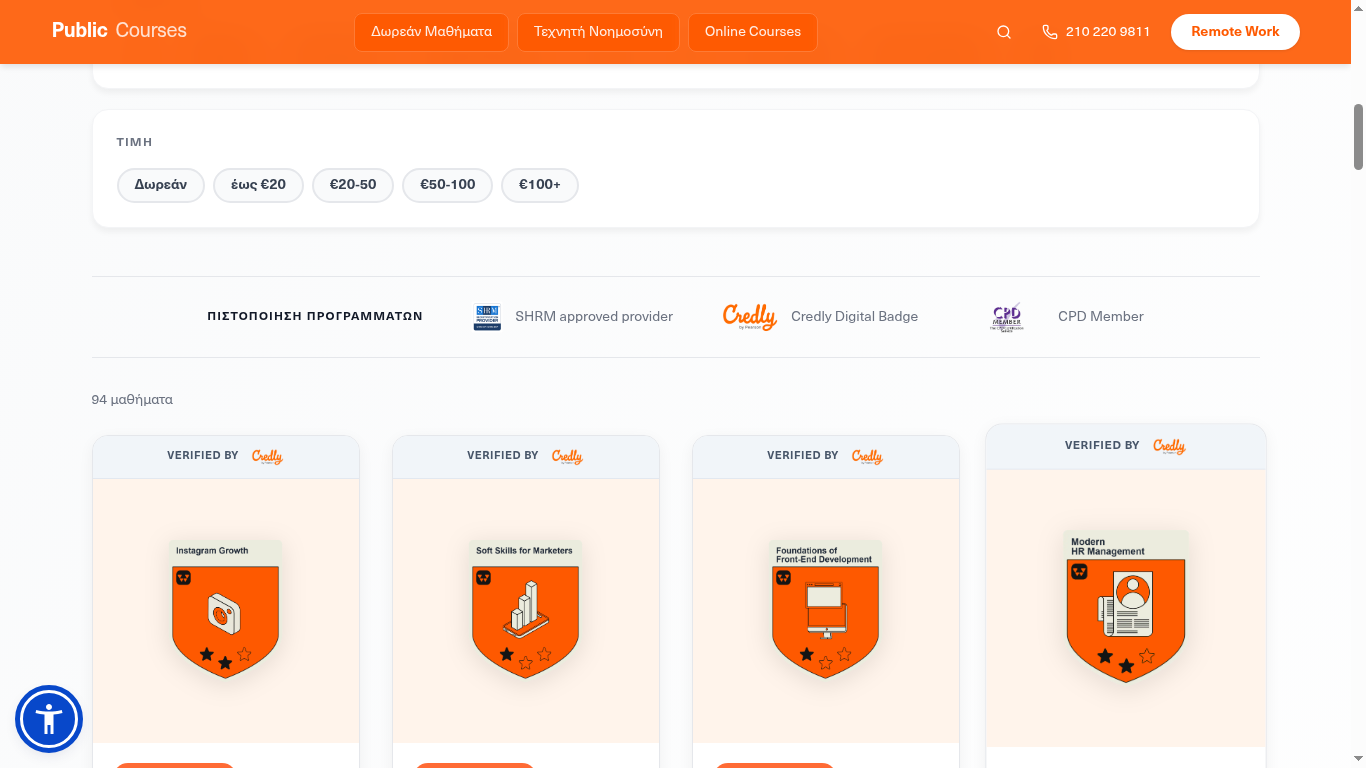Click the ΤΙΜΗ filter label
The height and width of the screenshot is (768, 1366).
tap(134, 143)
